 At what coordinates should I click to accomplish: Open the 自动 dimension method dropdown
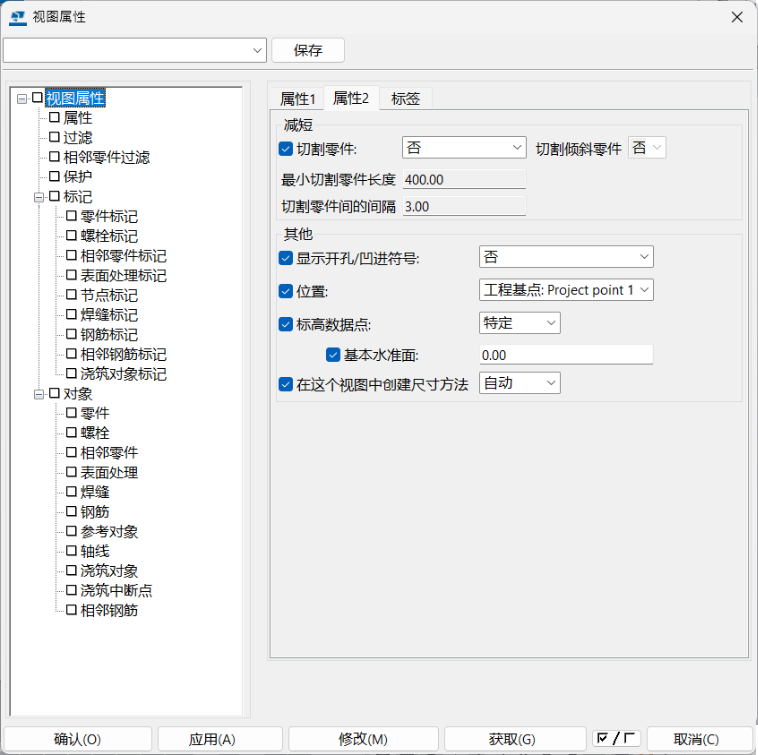[x=520, y=383]
